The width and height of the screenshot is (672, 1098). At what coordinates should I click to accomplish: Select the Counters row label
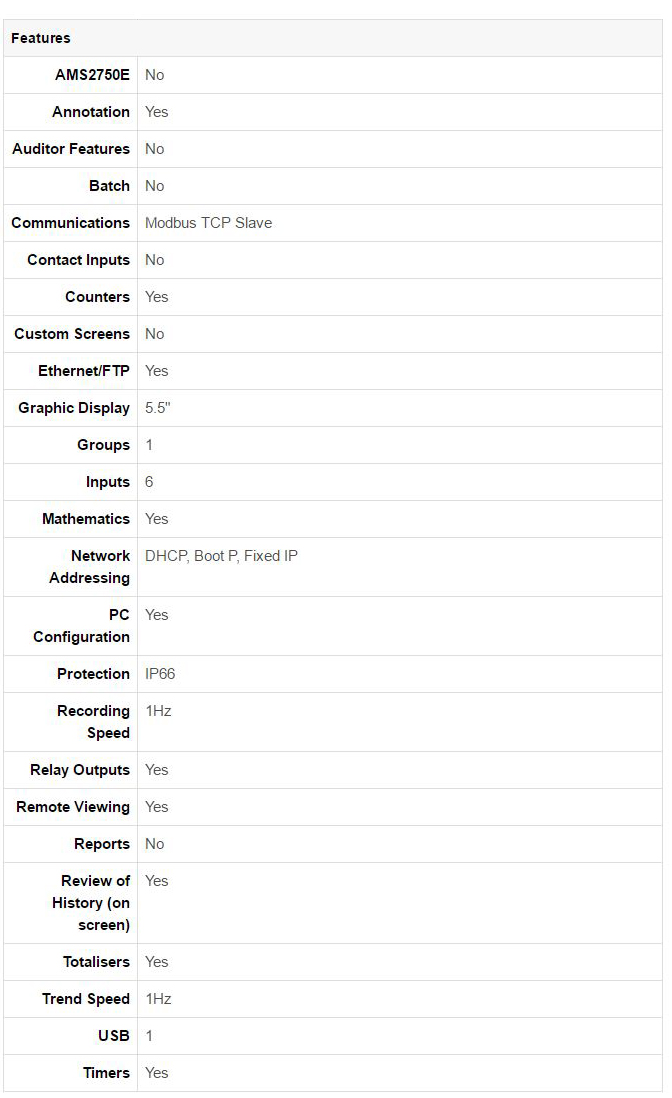(97, 297)
